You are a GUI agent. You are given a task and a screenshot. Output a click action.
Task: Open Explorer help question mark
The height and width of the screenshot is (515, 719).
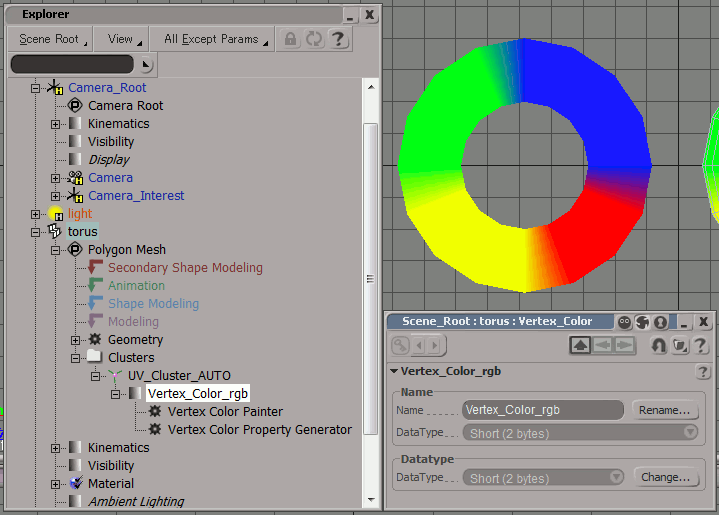pos(339,39)
